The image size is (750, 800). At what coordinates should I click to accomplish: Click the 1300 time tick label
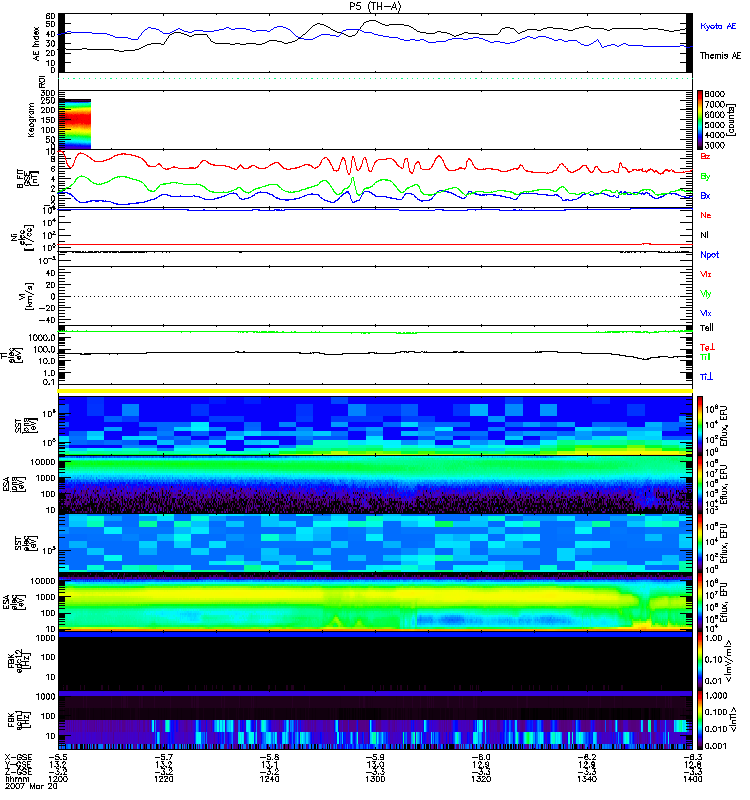click(x=375, y=779)
